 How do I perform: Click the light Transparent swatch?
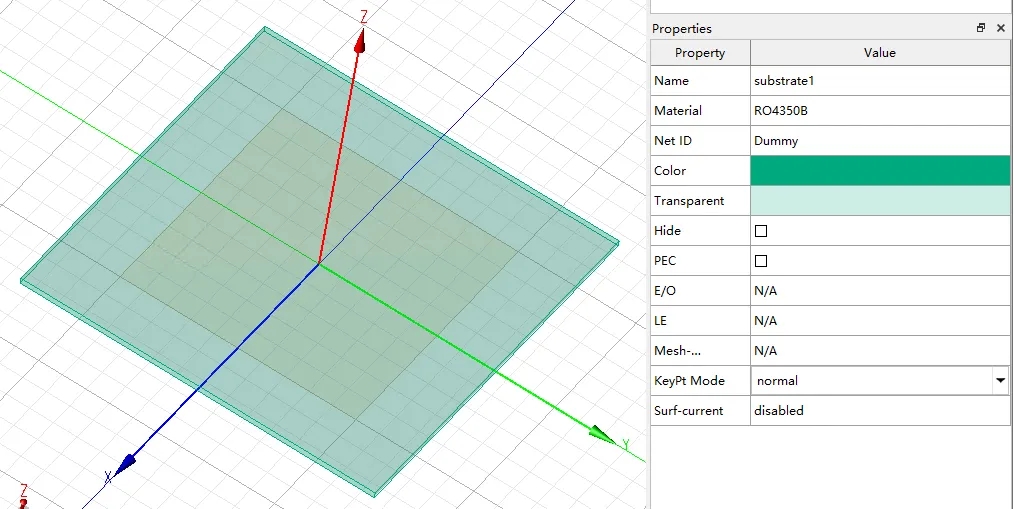pyautogui.click(x=880, y=201)
